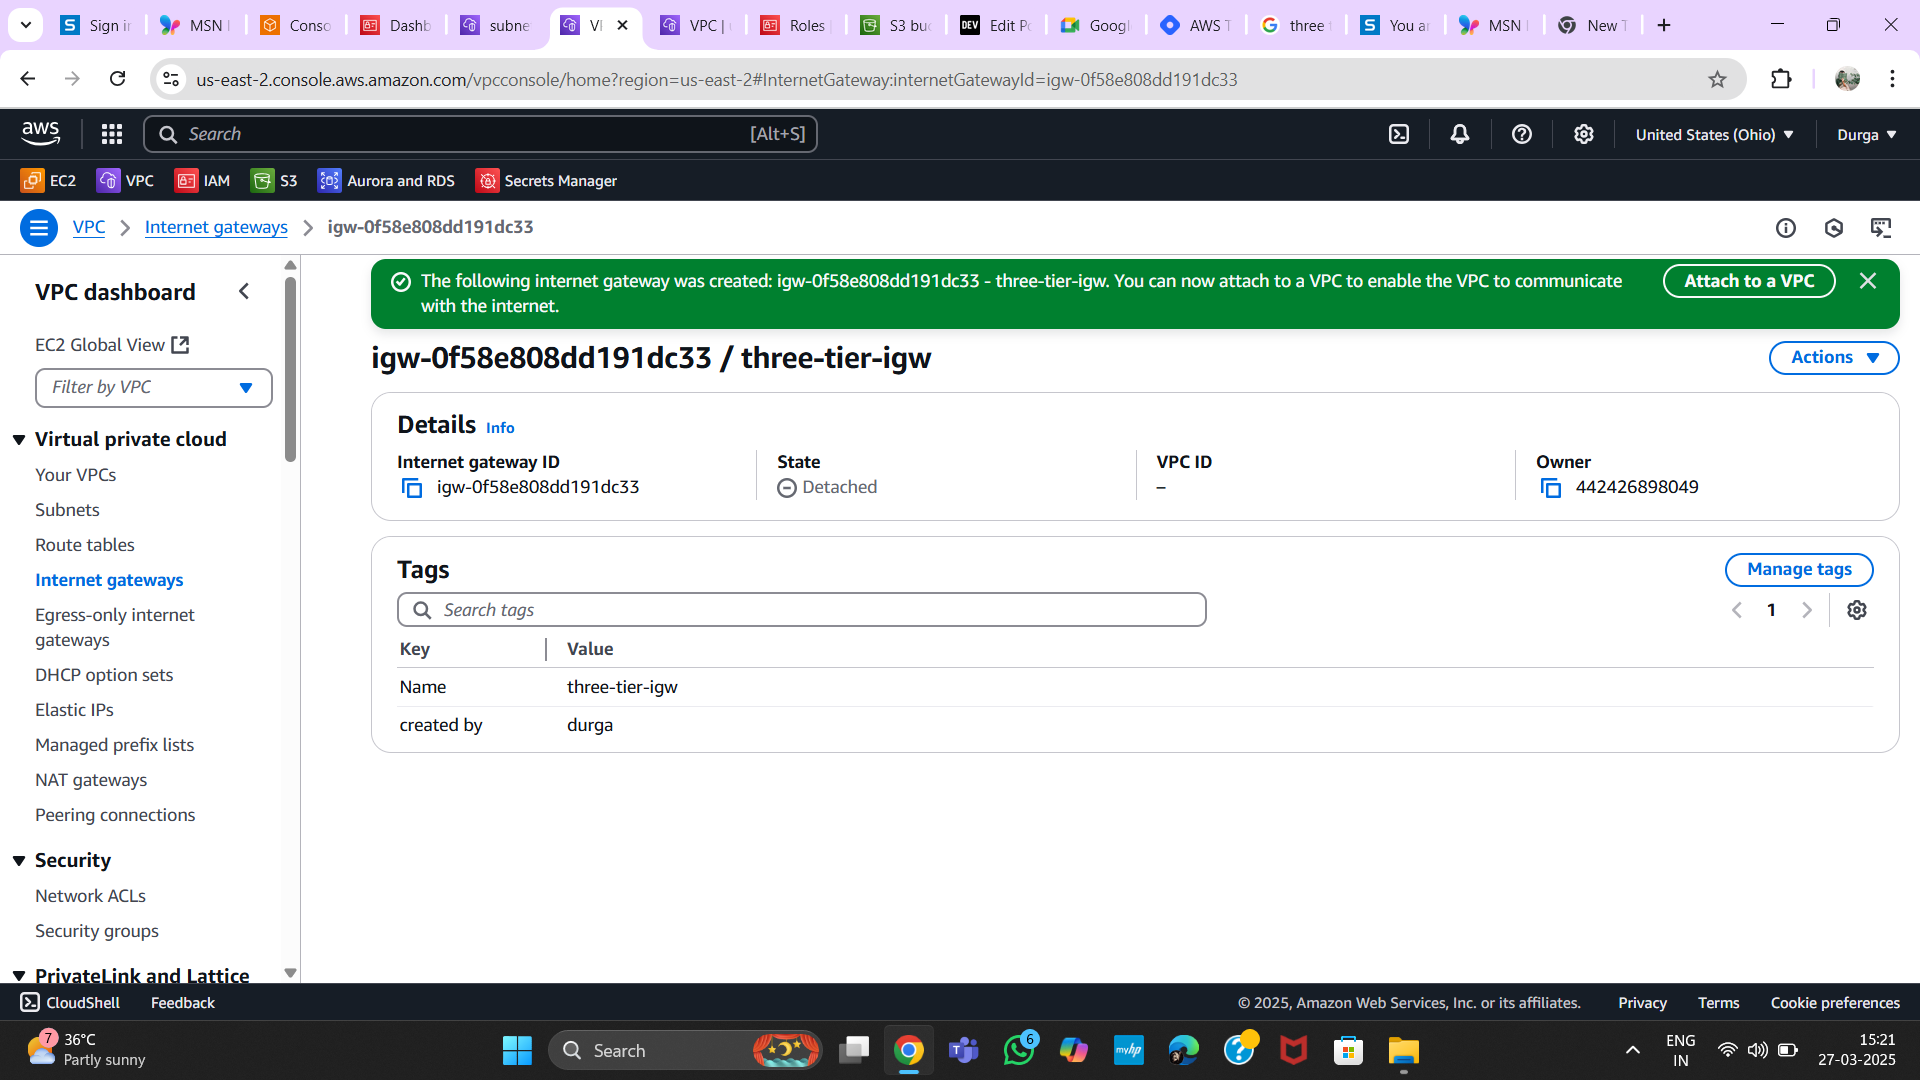Open Microsoft Teams from the taskbar
This screenshot has width=1920, height=1080.
964,1051
